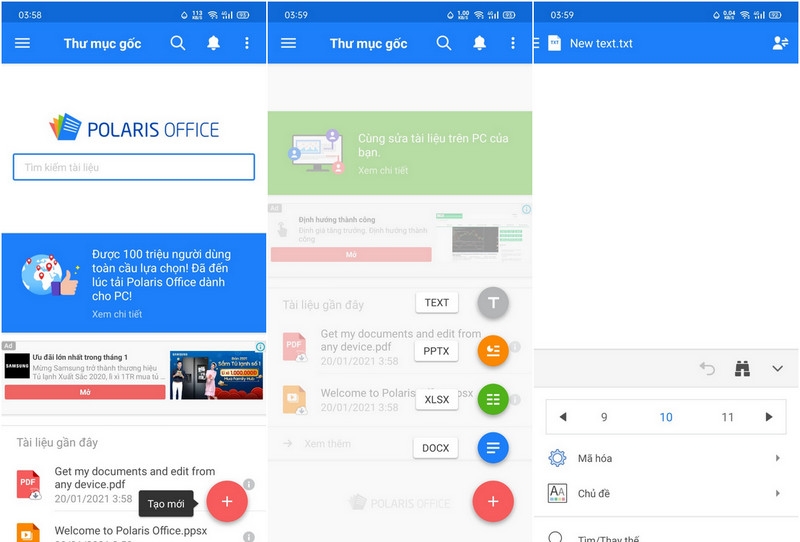The width and height of the screenshot is (800, 542).
Task: Tap the green XLSX sheet circle icon
Action: 493,399
